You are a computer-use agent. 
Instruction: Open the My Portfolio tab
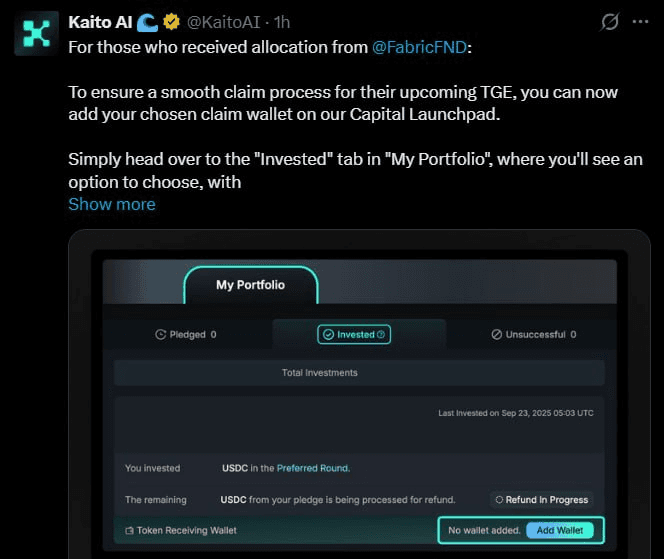(x=250, y=285)
